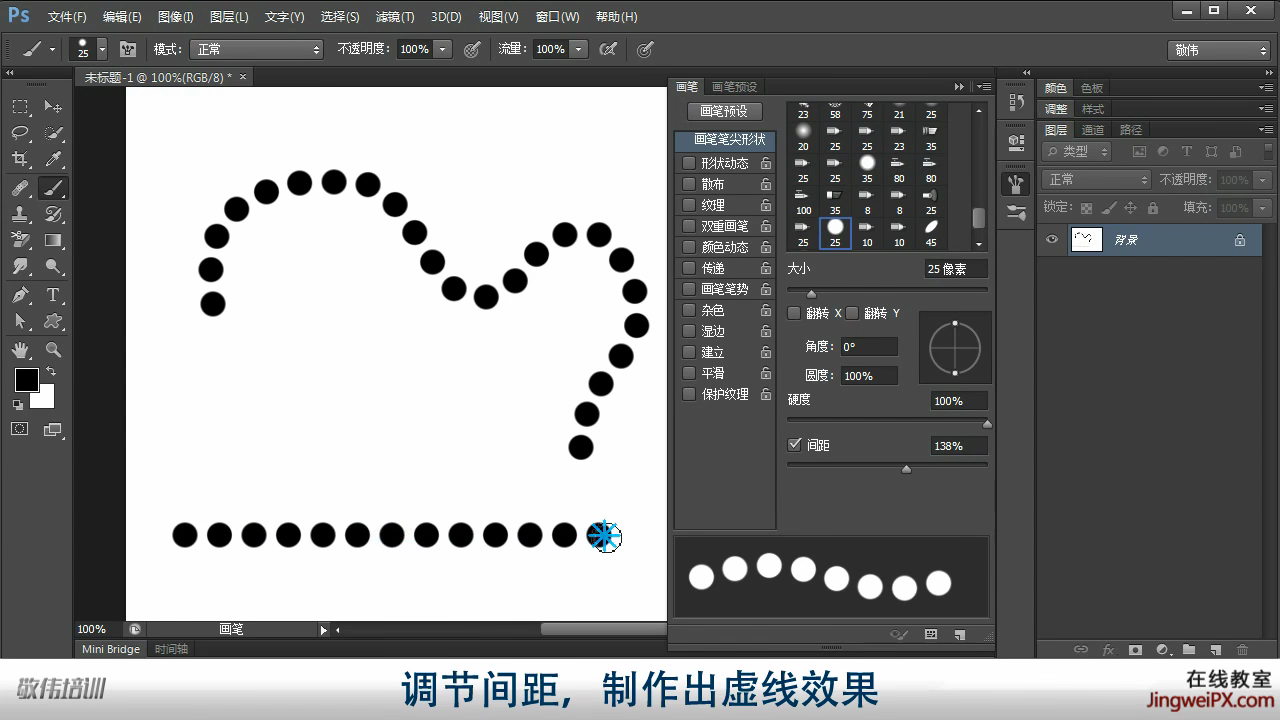This screenshot has width=1280, height=720.
Task: Select the Eraser tool
Action: 20,240
